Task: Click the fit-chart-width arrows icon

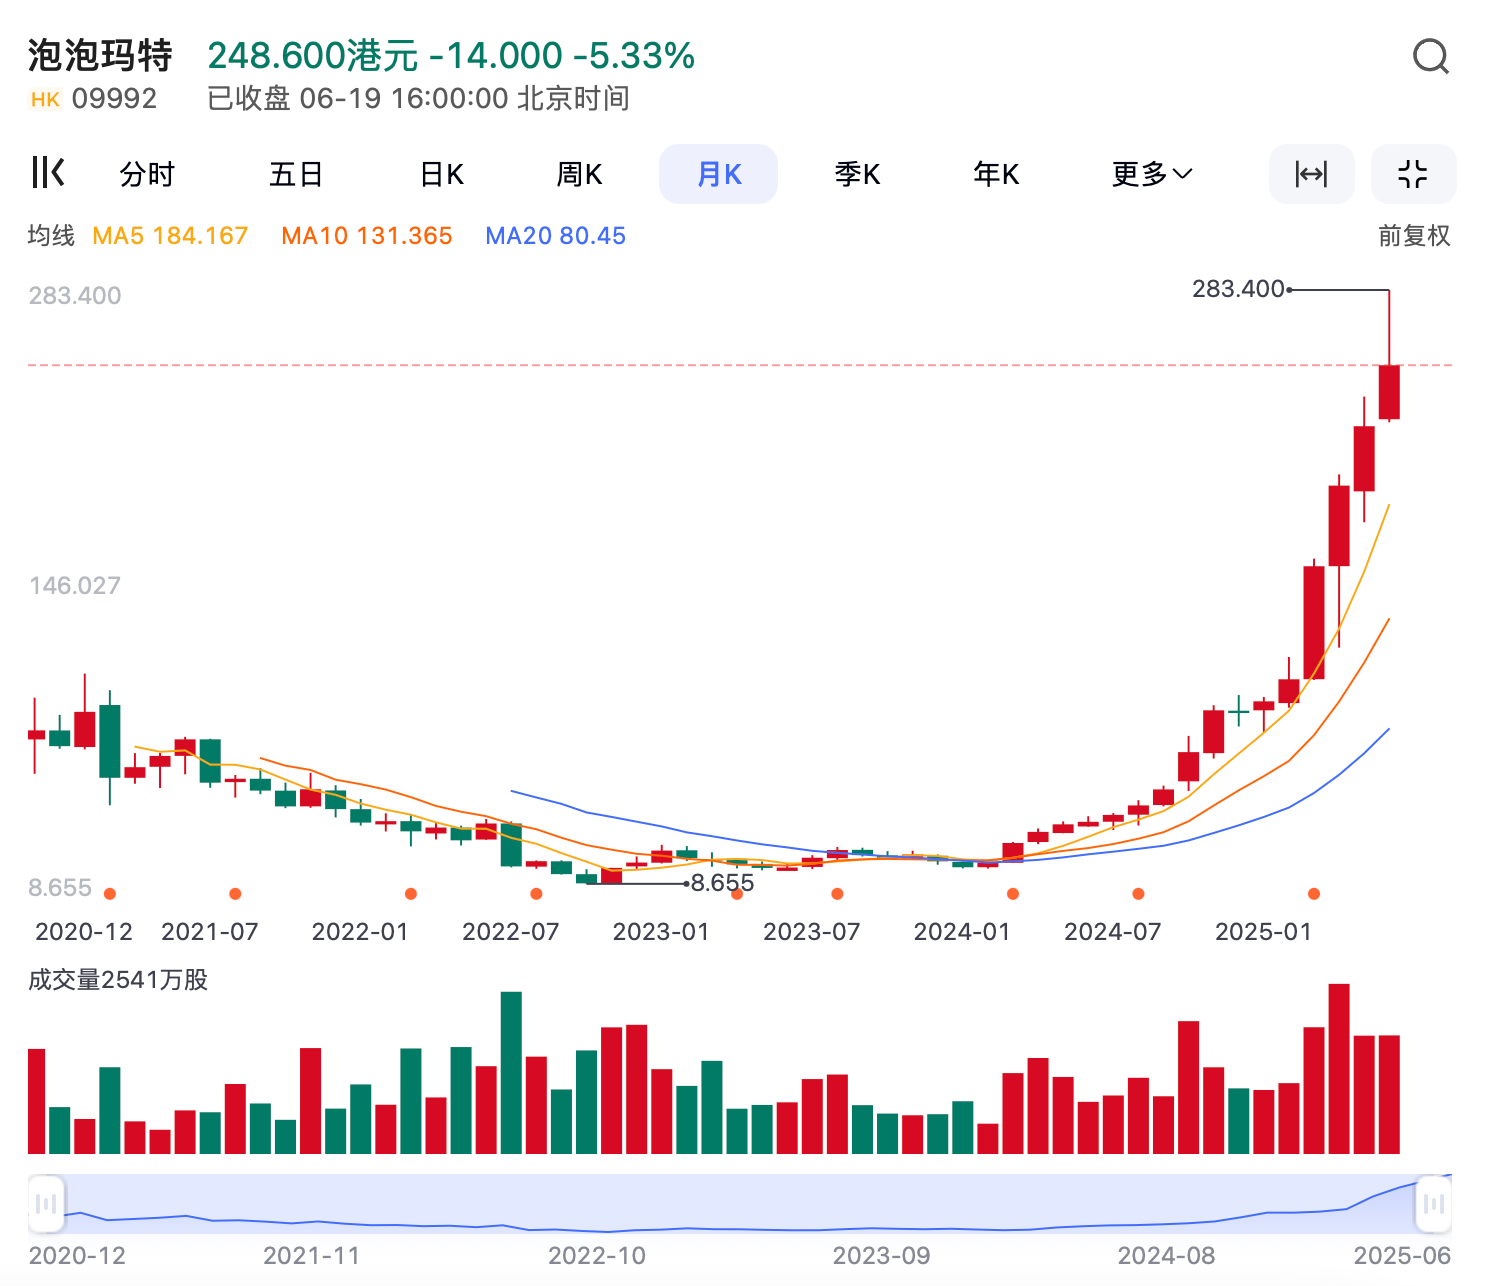Action: 1312,173
